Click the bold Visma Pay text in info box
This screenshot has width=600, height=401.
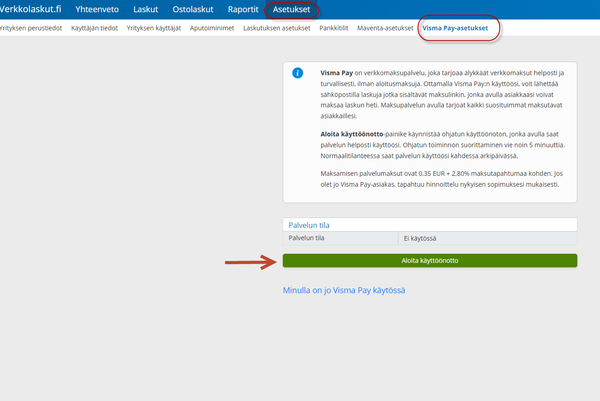click(337, 73)
